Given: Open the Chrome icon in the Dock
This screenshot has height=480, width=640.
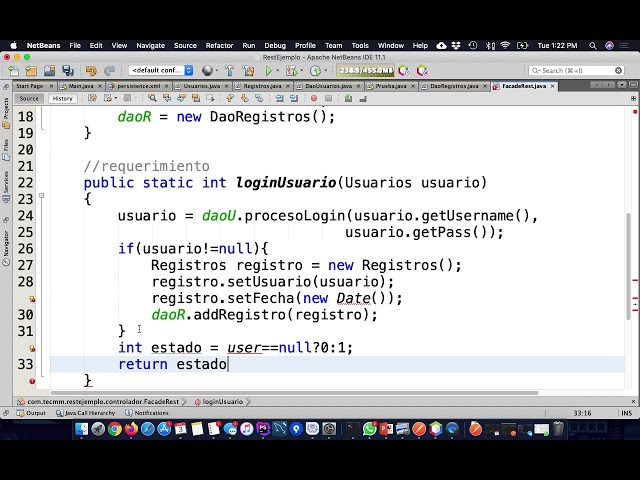Looking at the screenshot, I should (x=115, y=429).
